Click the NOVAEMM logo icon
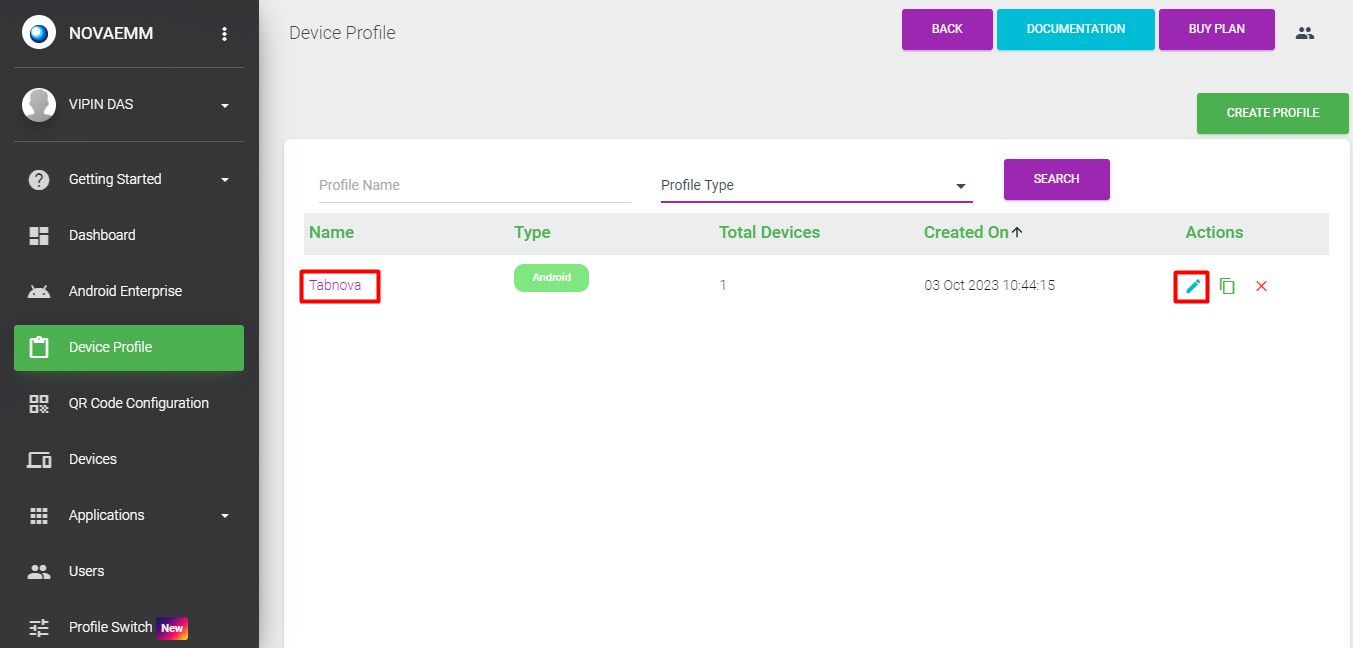The height and width of the screenshot is (648, 1353). coord(39,33)
